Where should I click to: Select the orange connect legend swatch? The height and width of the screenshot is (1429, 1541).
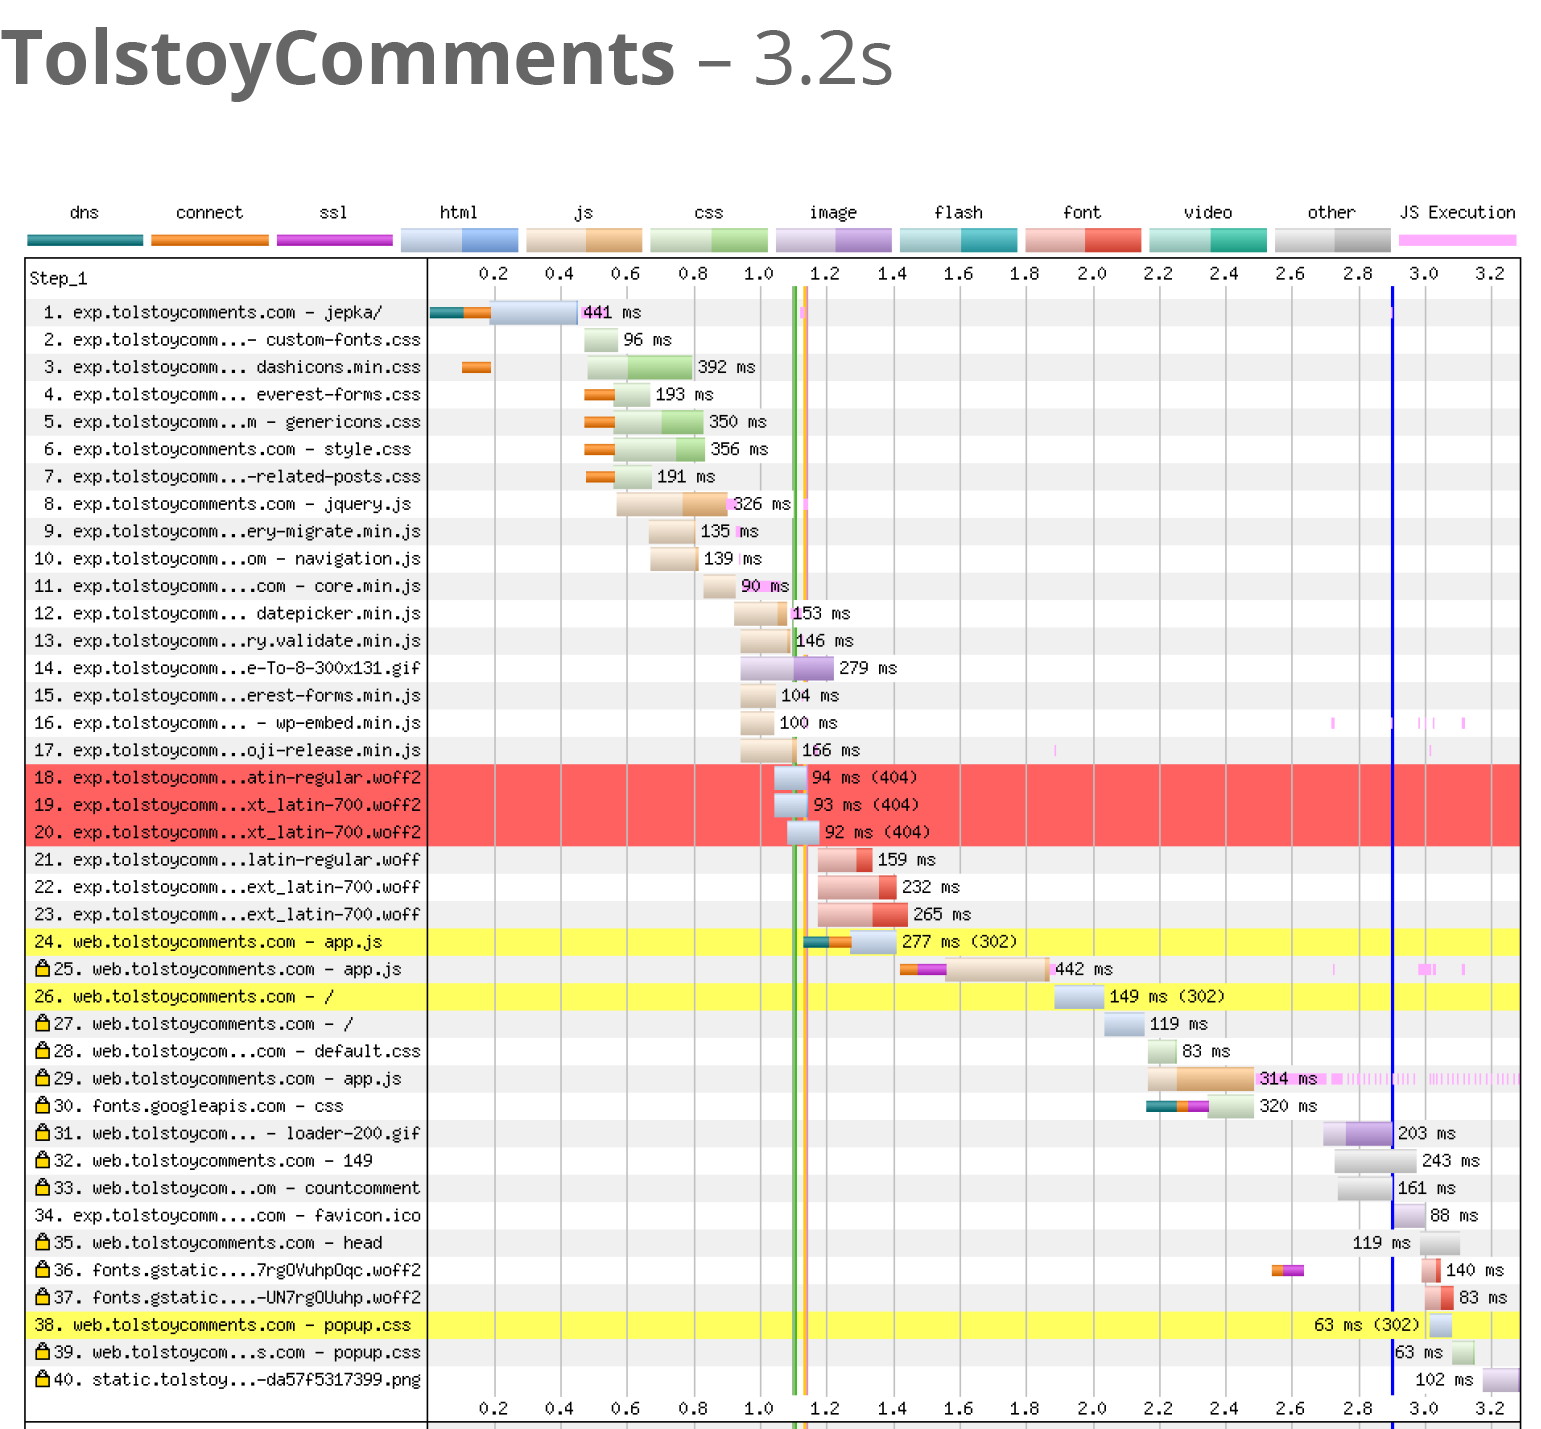click(210, 240)
